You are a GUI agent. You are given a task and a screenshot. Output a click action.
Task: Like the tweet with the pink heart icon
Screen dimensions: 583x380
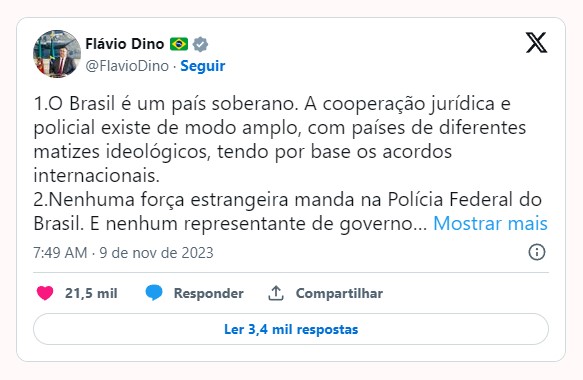(45, 293)
